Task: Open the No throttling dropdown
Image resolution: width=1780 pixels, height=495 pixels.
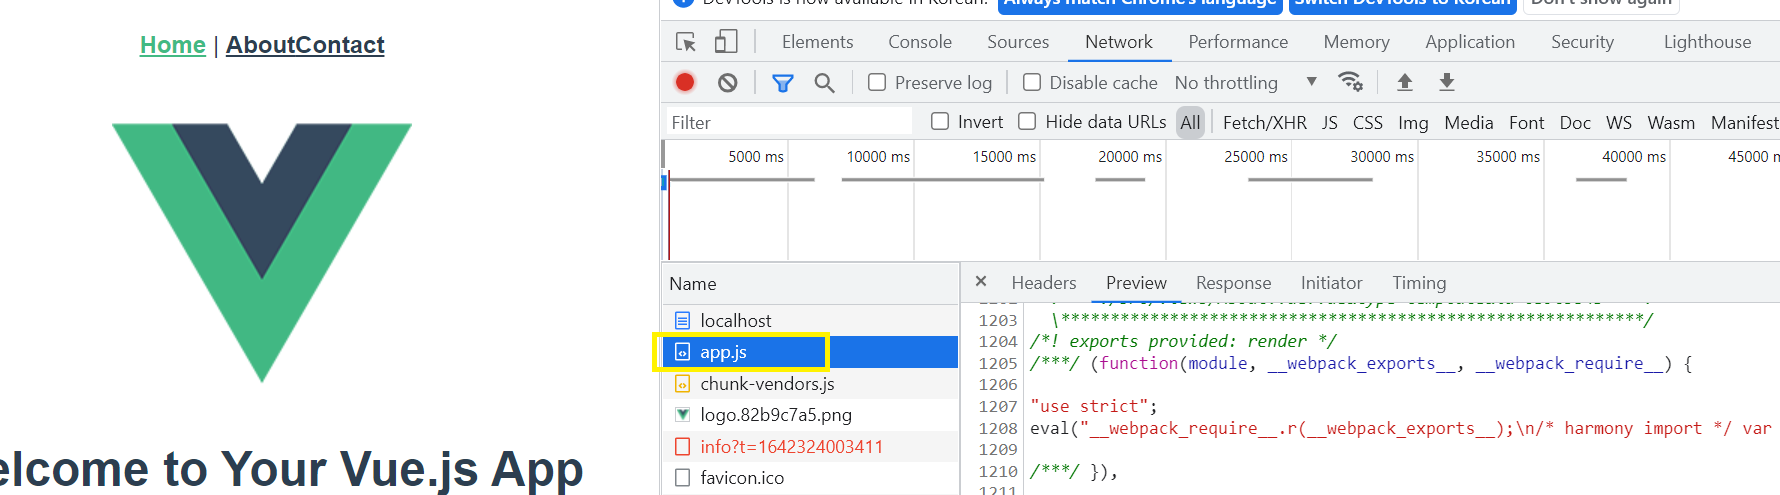Action: [x=1246, y=82]
